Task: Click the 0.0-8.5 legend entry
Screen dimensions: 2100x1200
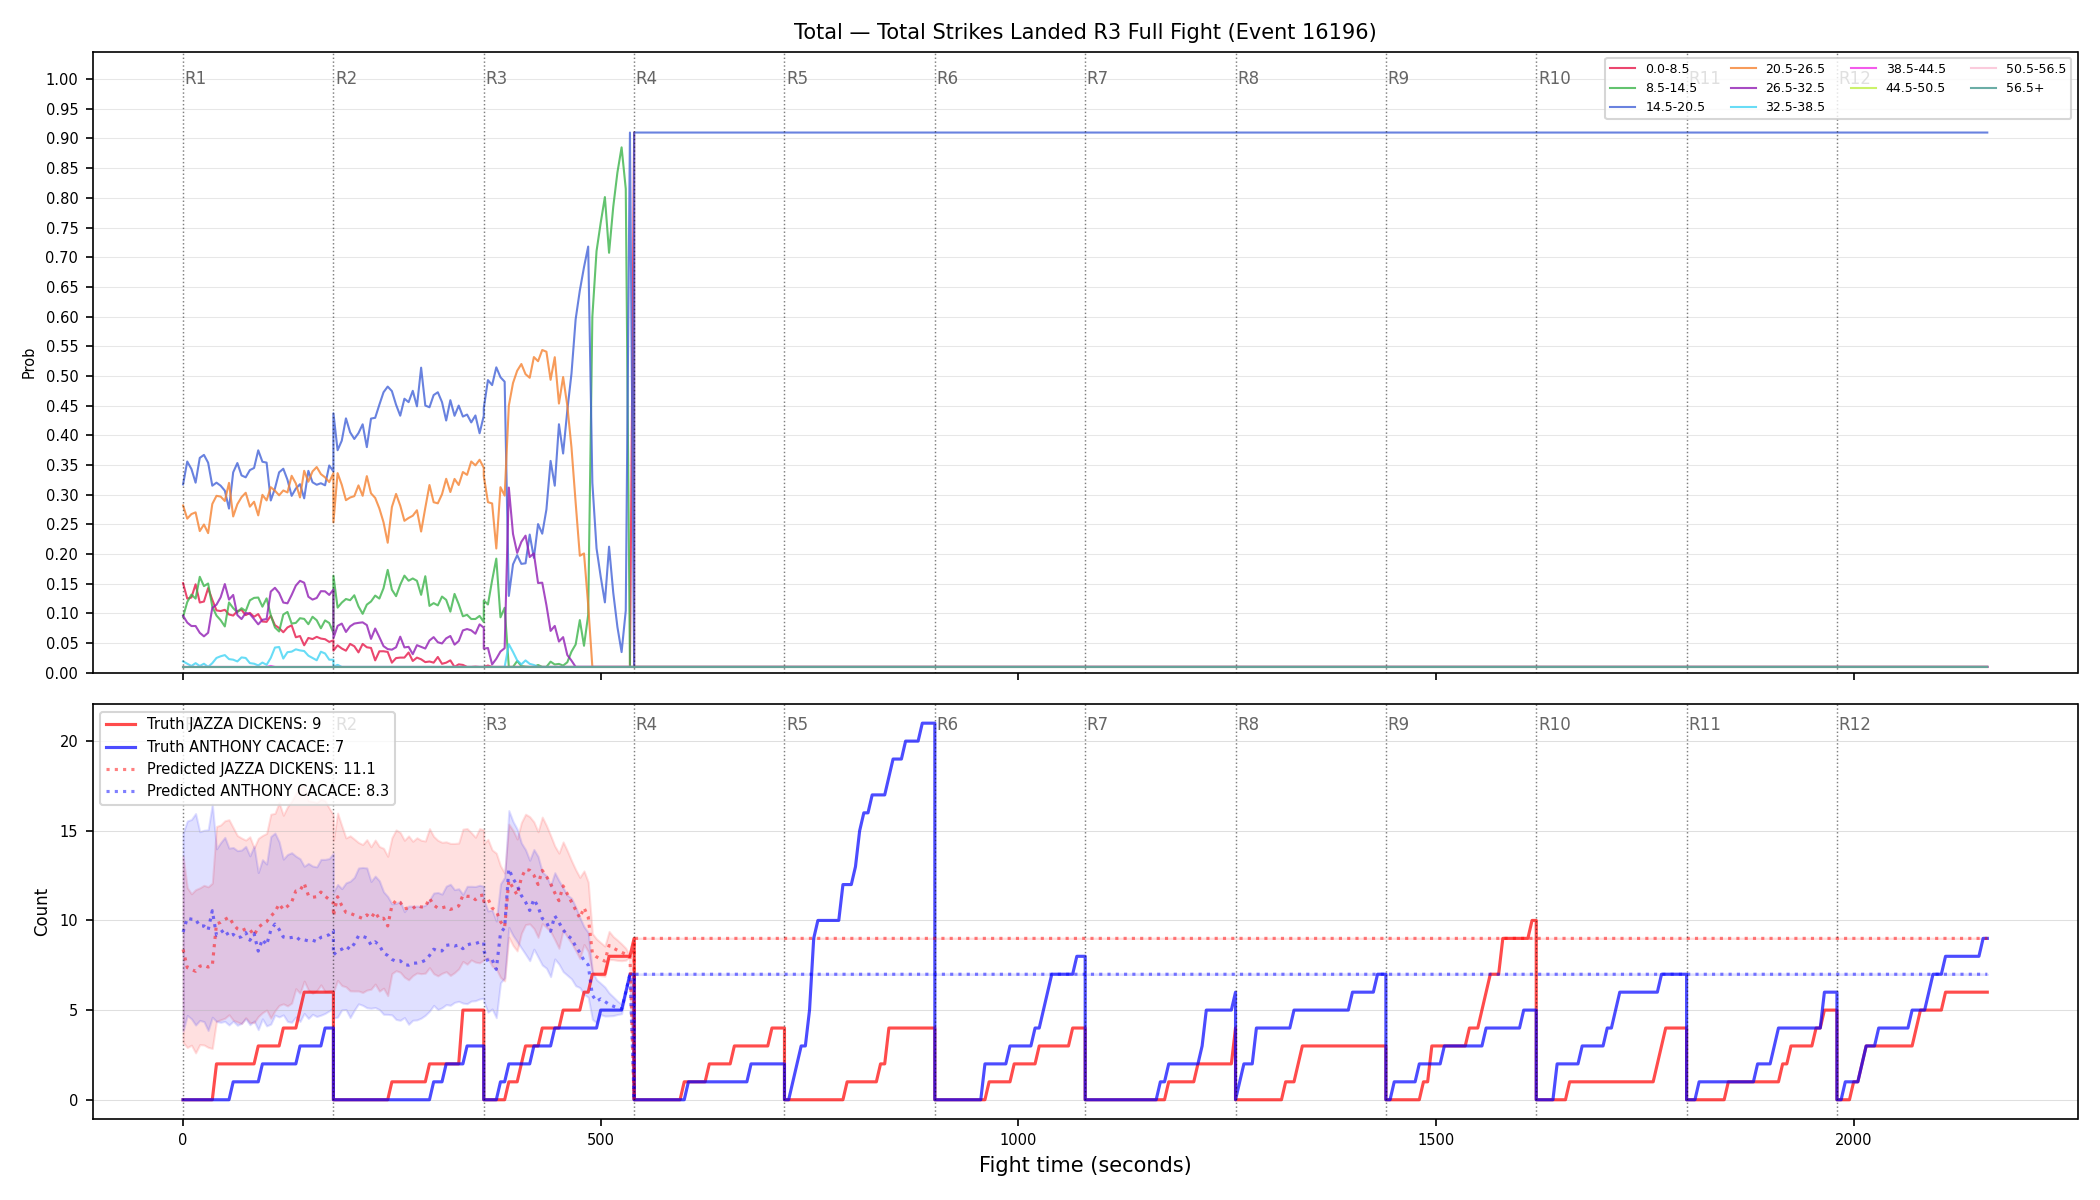Action: click(x=1649, y=69)
